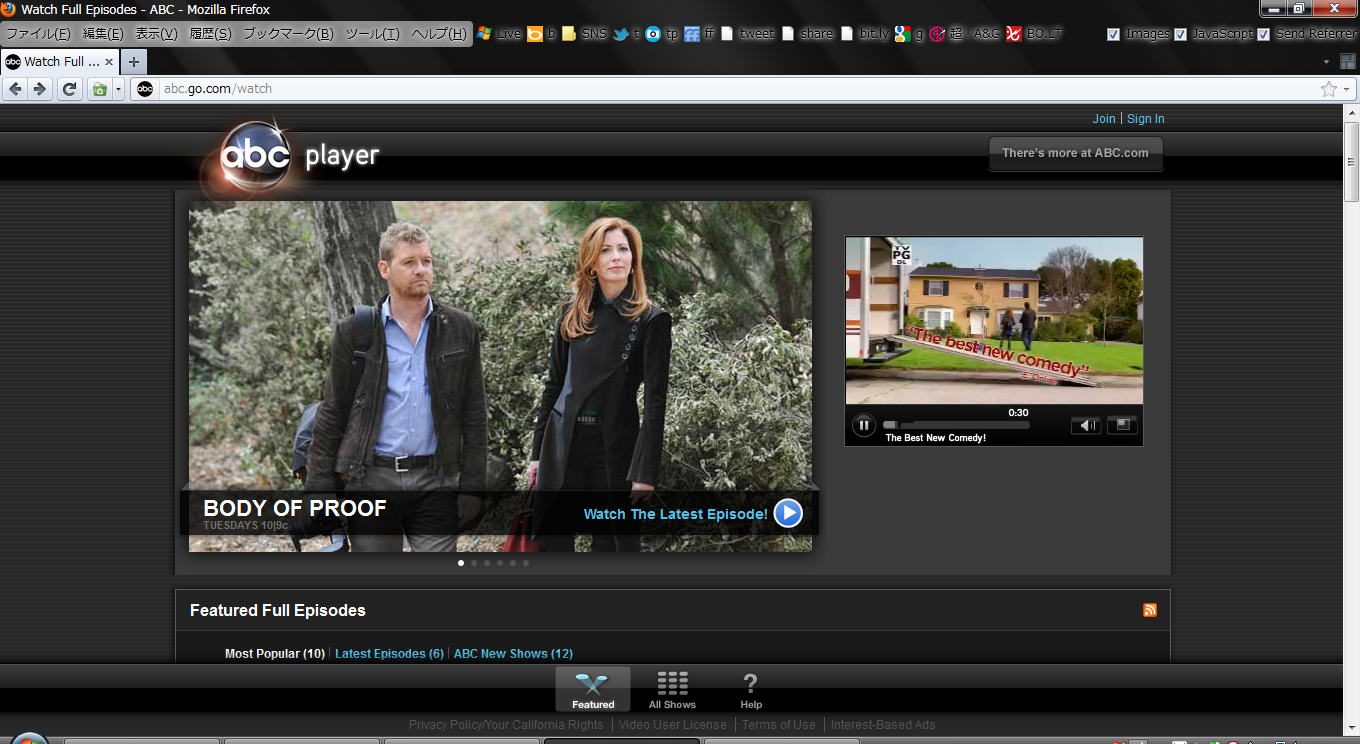
Task: Open the orange 'b' bookmark
Action: [541, 34]
